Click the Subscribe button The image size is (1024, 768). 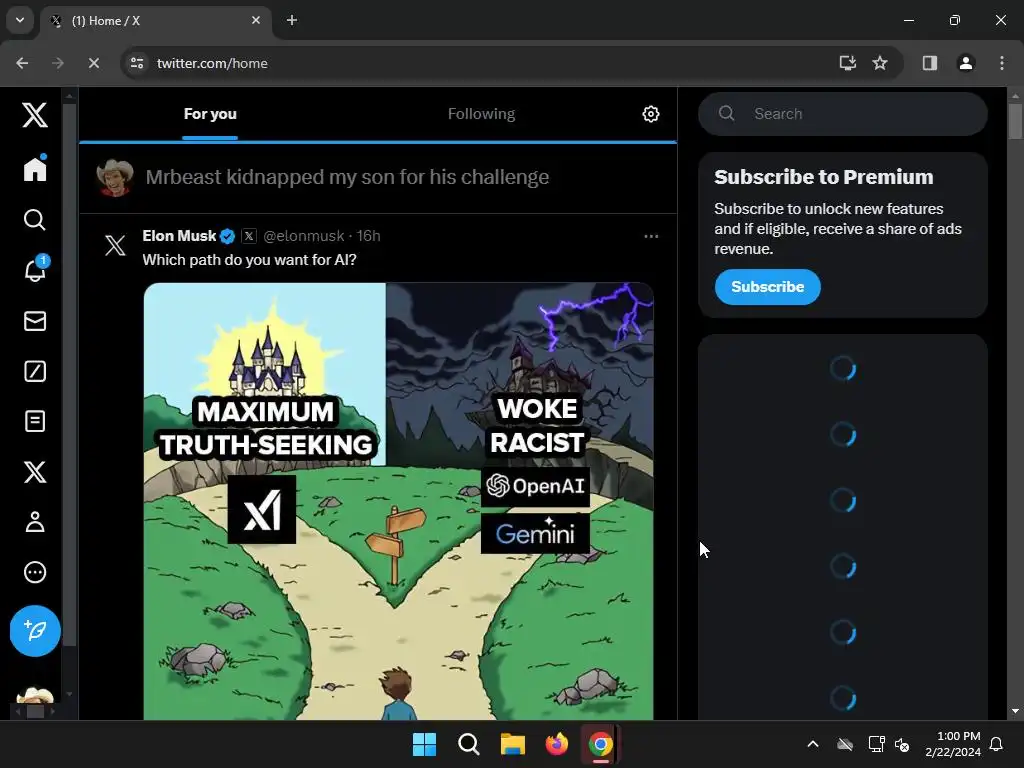767,287
